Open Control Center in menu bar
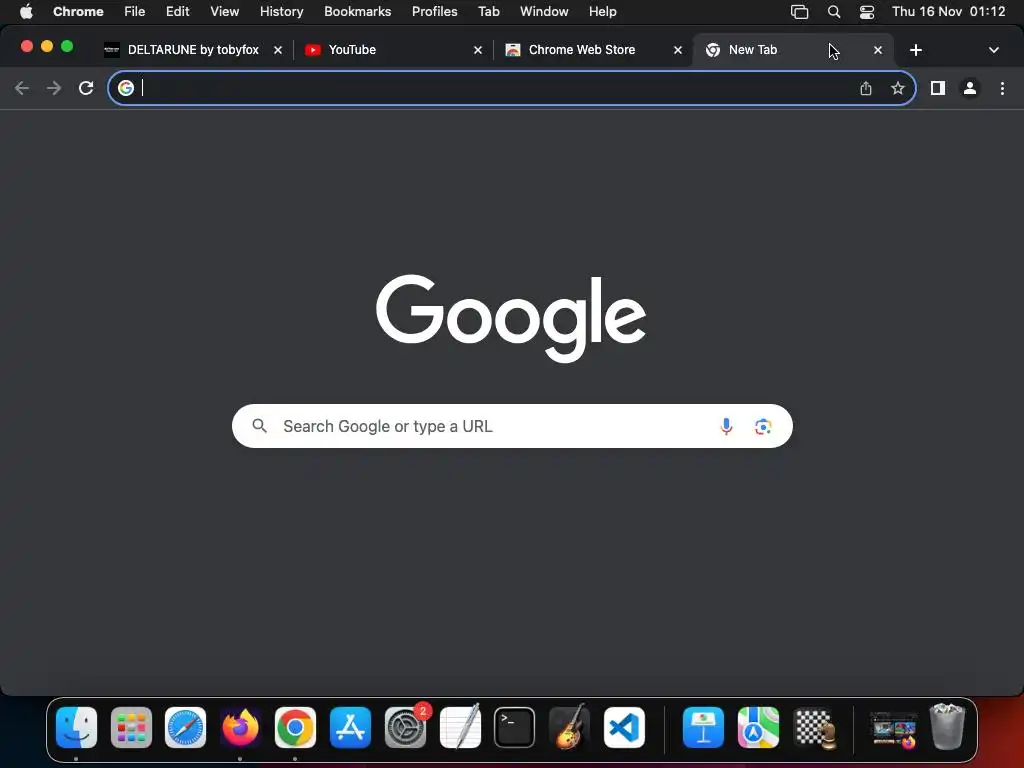 click(x=867, y=12)
